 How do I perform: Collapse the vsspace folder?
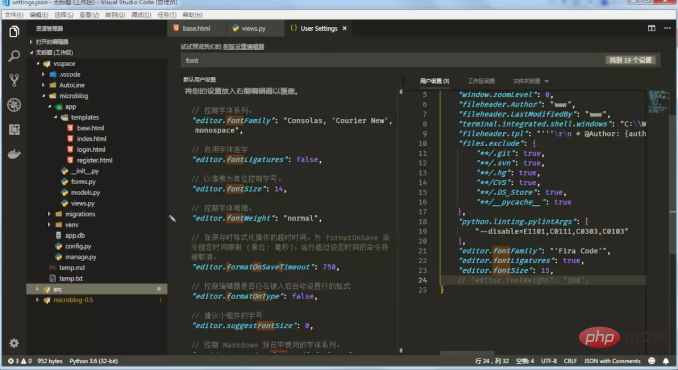tap(97, 64)
